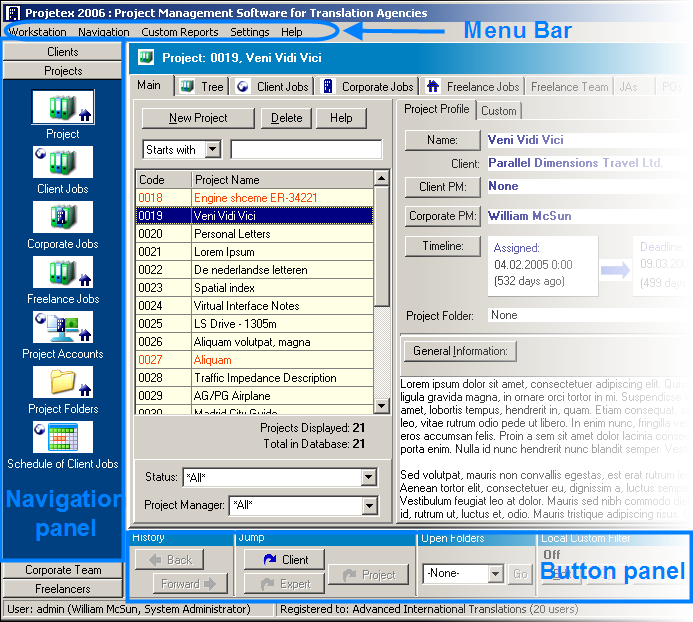The image size is (693, 622).
Task: Open the Status dropdown
Action: (x=368, y=477)
